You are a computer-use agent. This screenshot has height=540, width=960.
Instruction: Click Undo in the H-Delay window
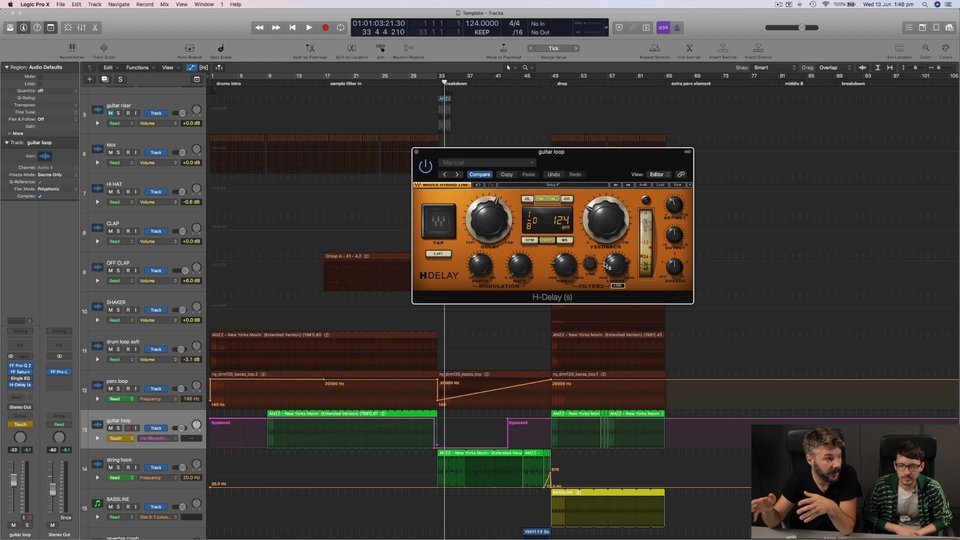pos(553,174)
